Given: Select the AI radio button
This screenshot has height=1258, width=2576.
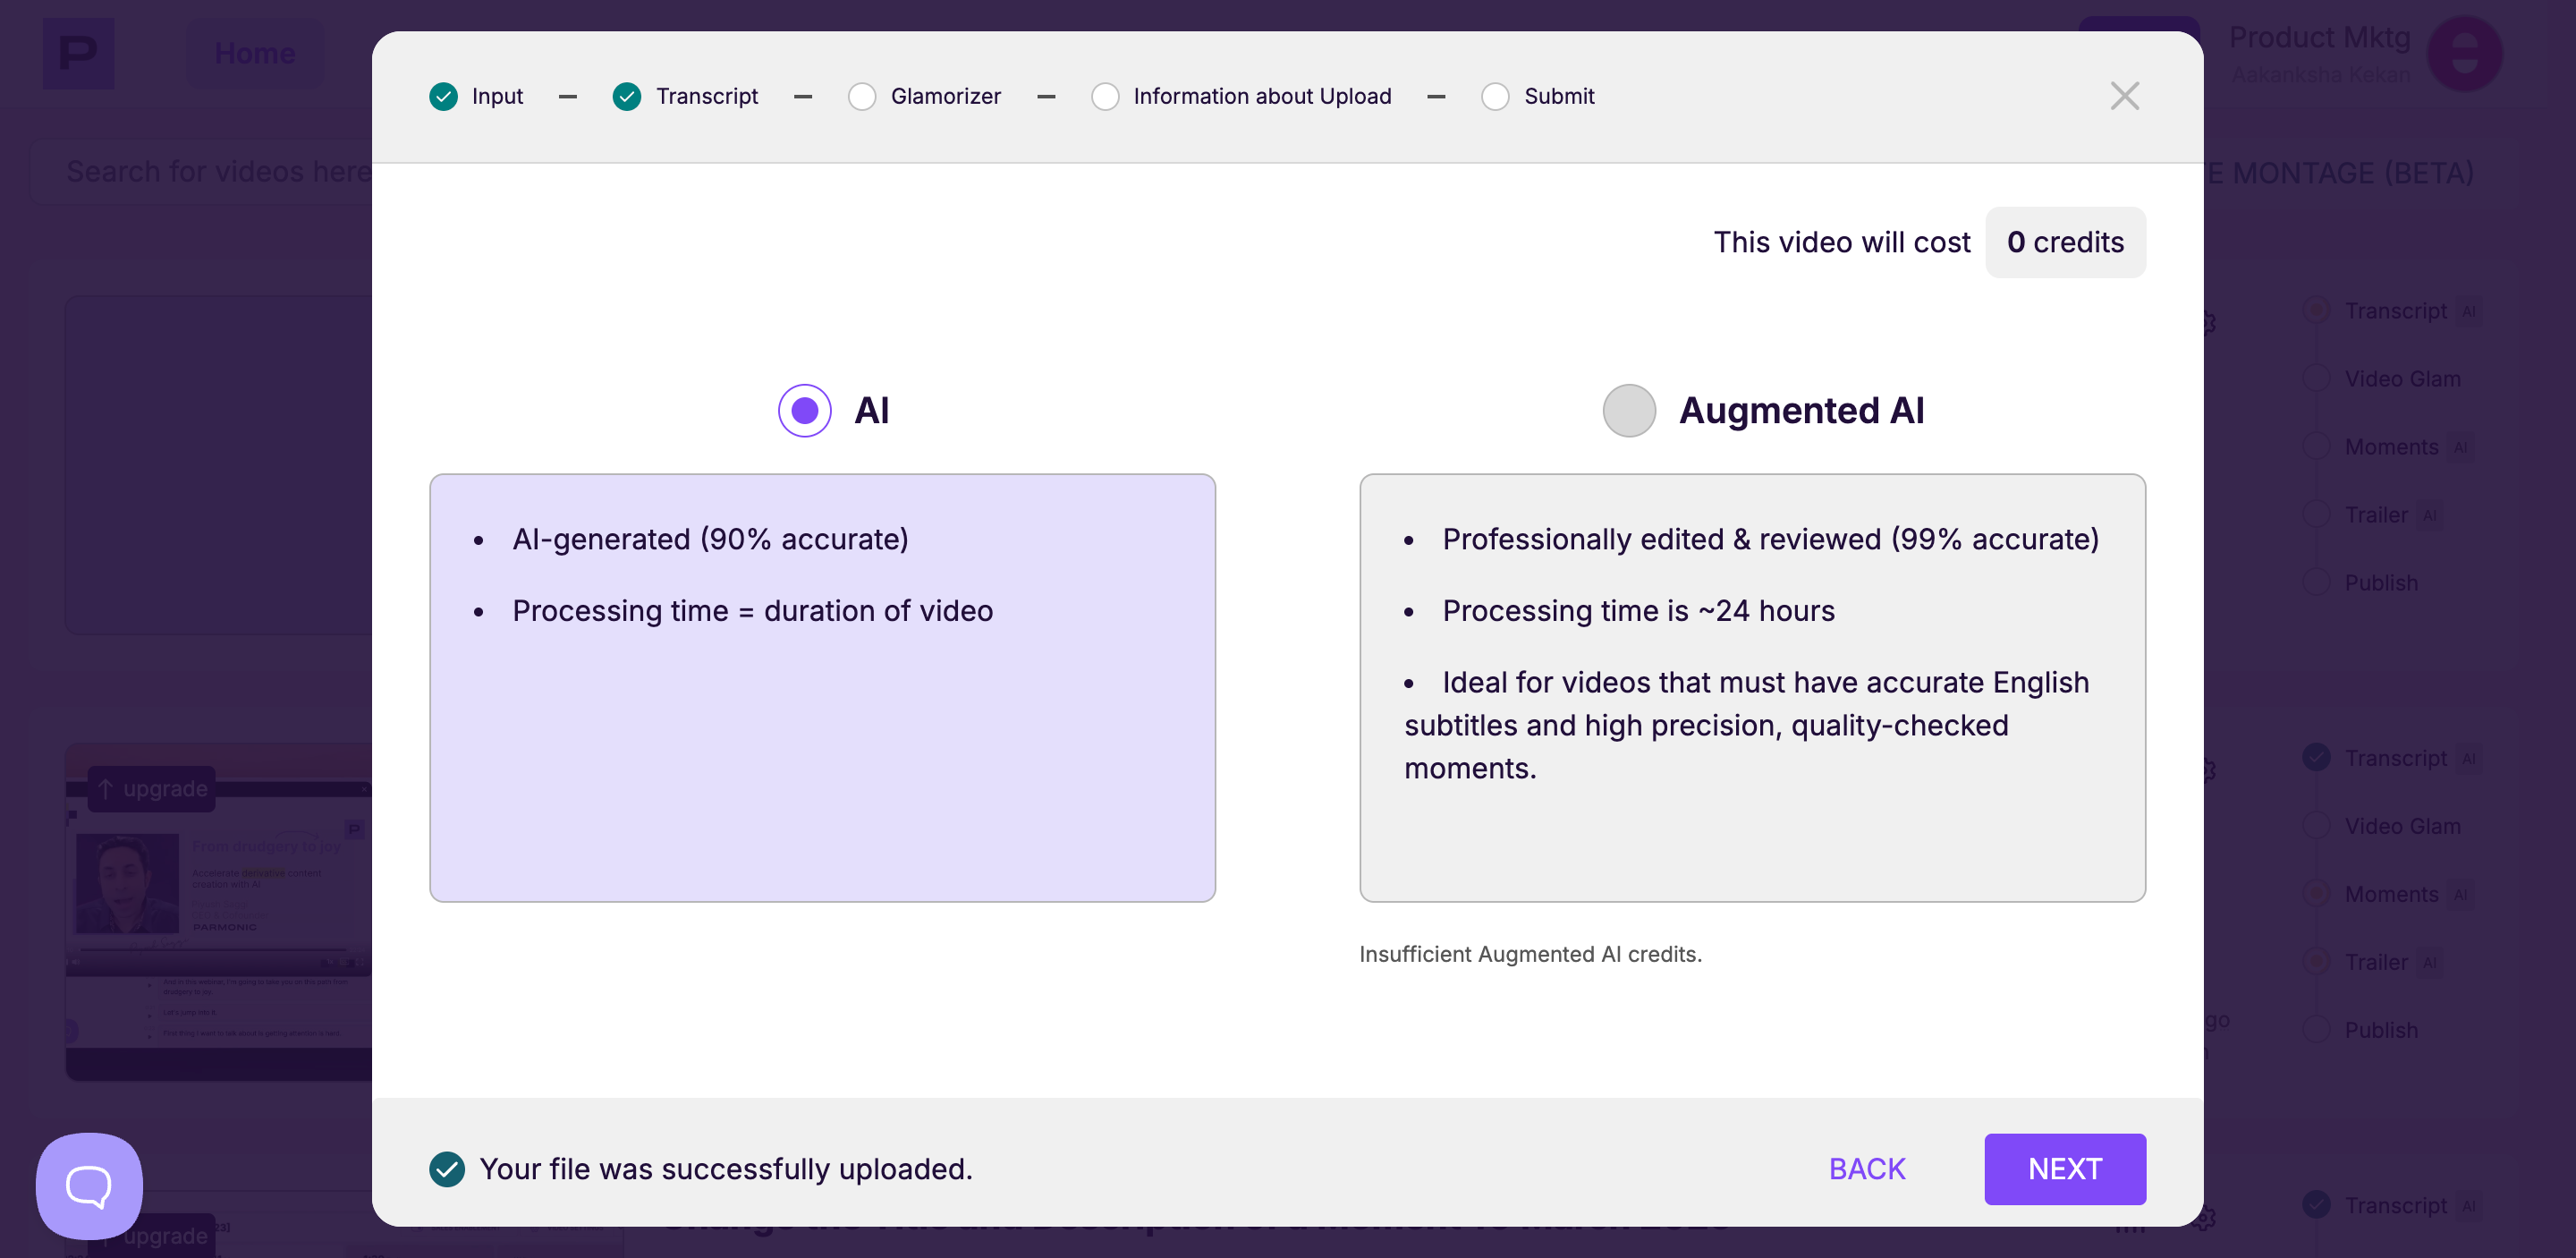Looking at the screenshot, I should pos(804,410).
